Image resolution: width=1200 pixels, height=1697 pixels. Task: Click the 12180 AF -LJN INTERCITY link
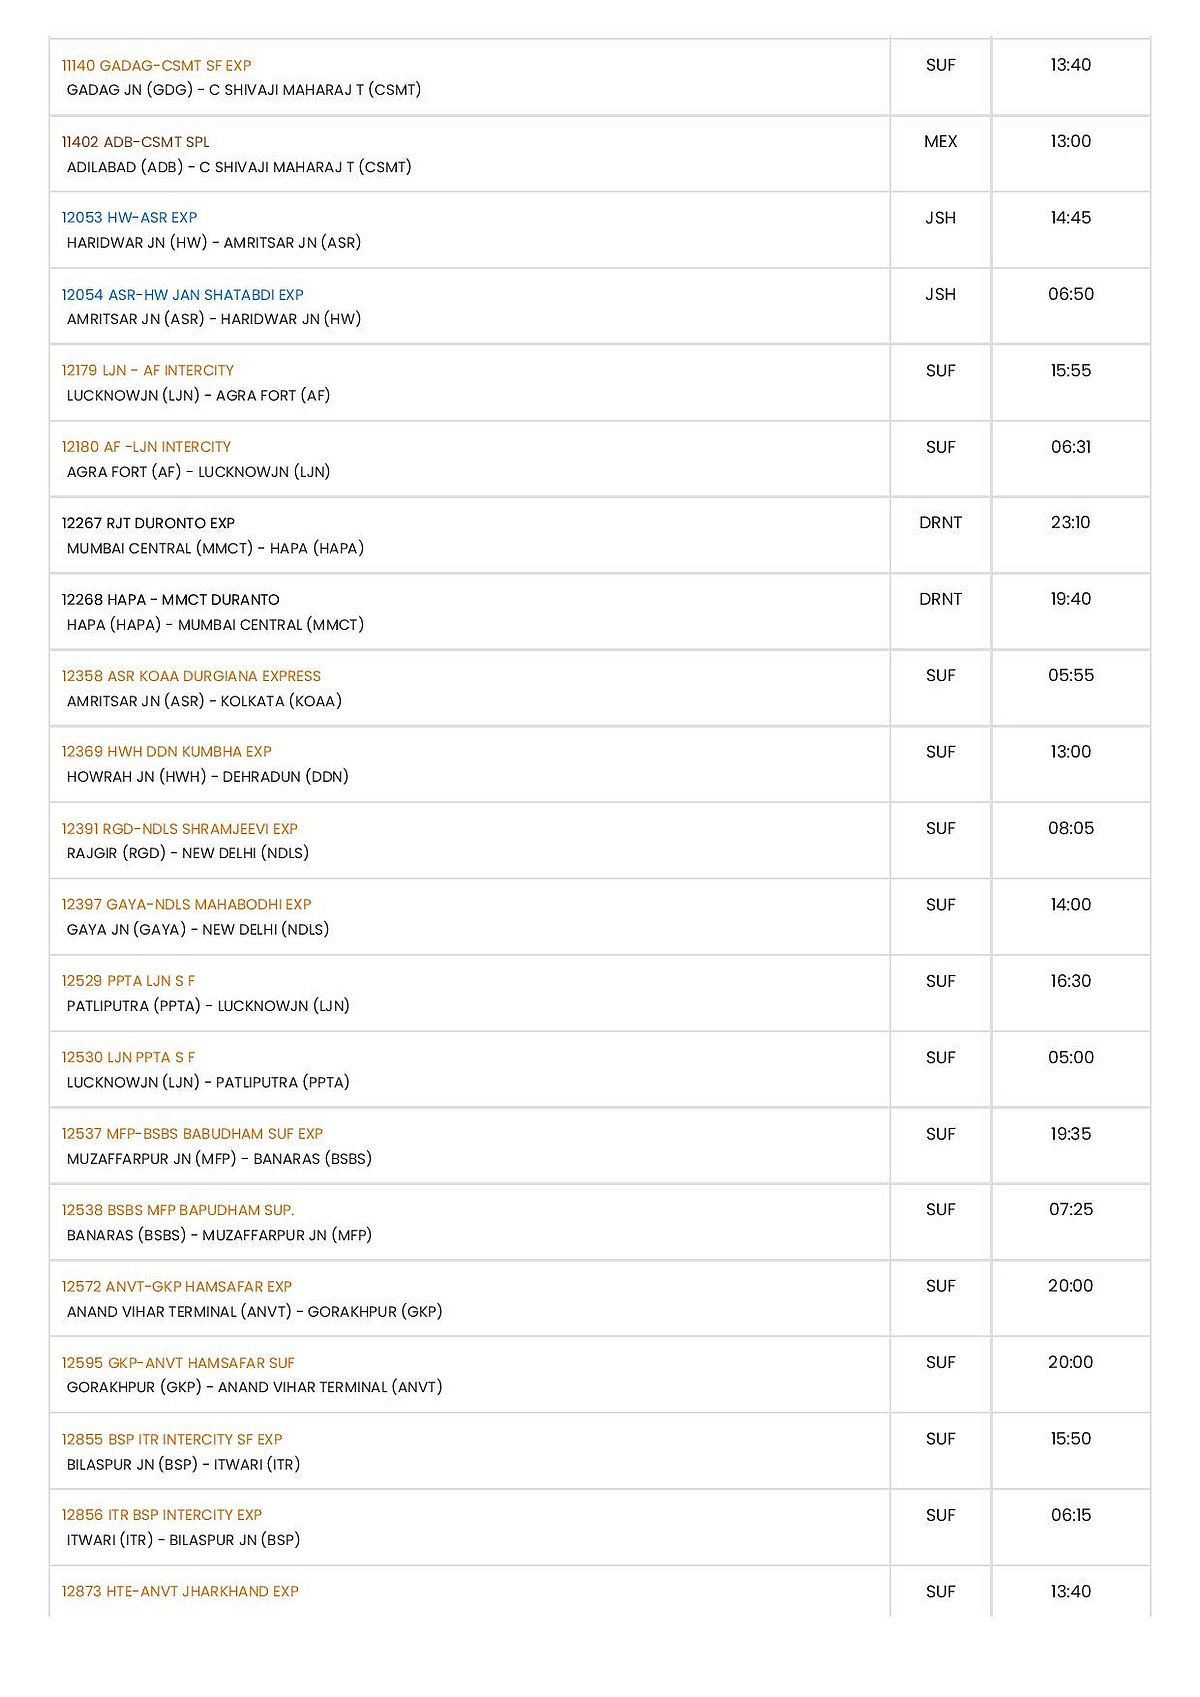coord(146,447)
